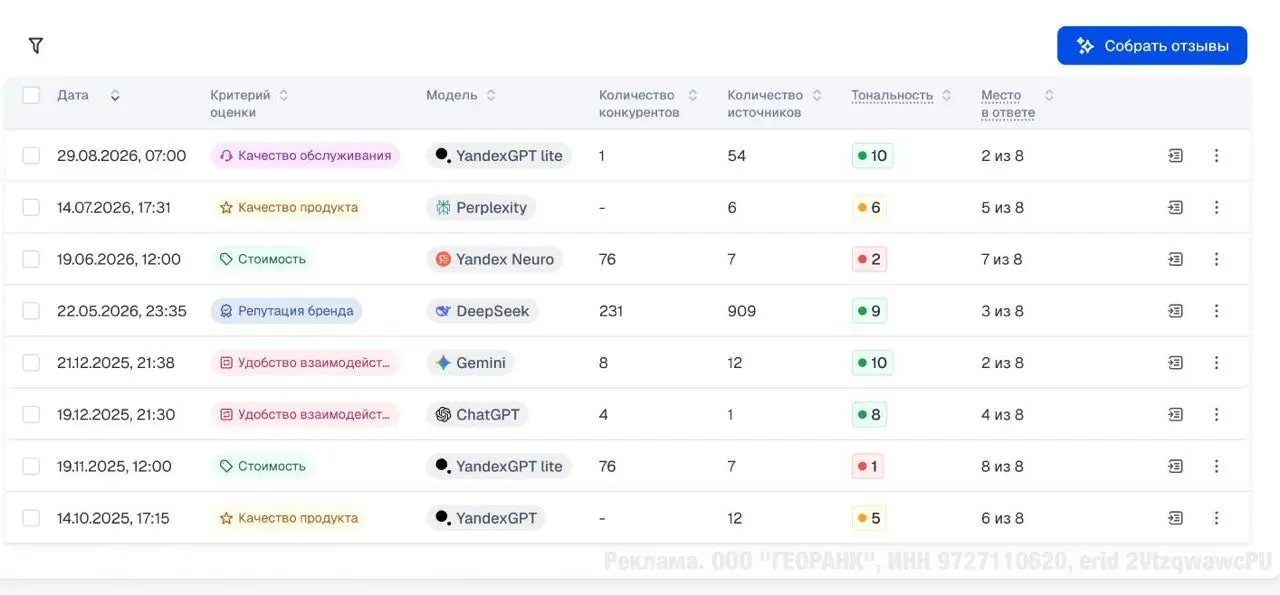Open the three-dot menu for the 19.12.2025 row
The height and width of the screenshot is (595, 1280).
(1216, 414)
